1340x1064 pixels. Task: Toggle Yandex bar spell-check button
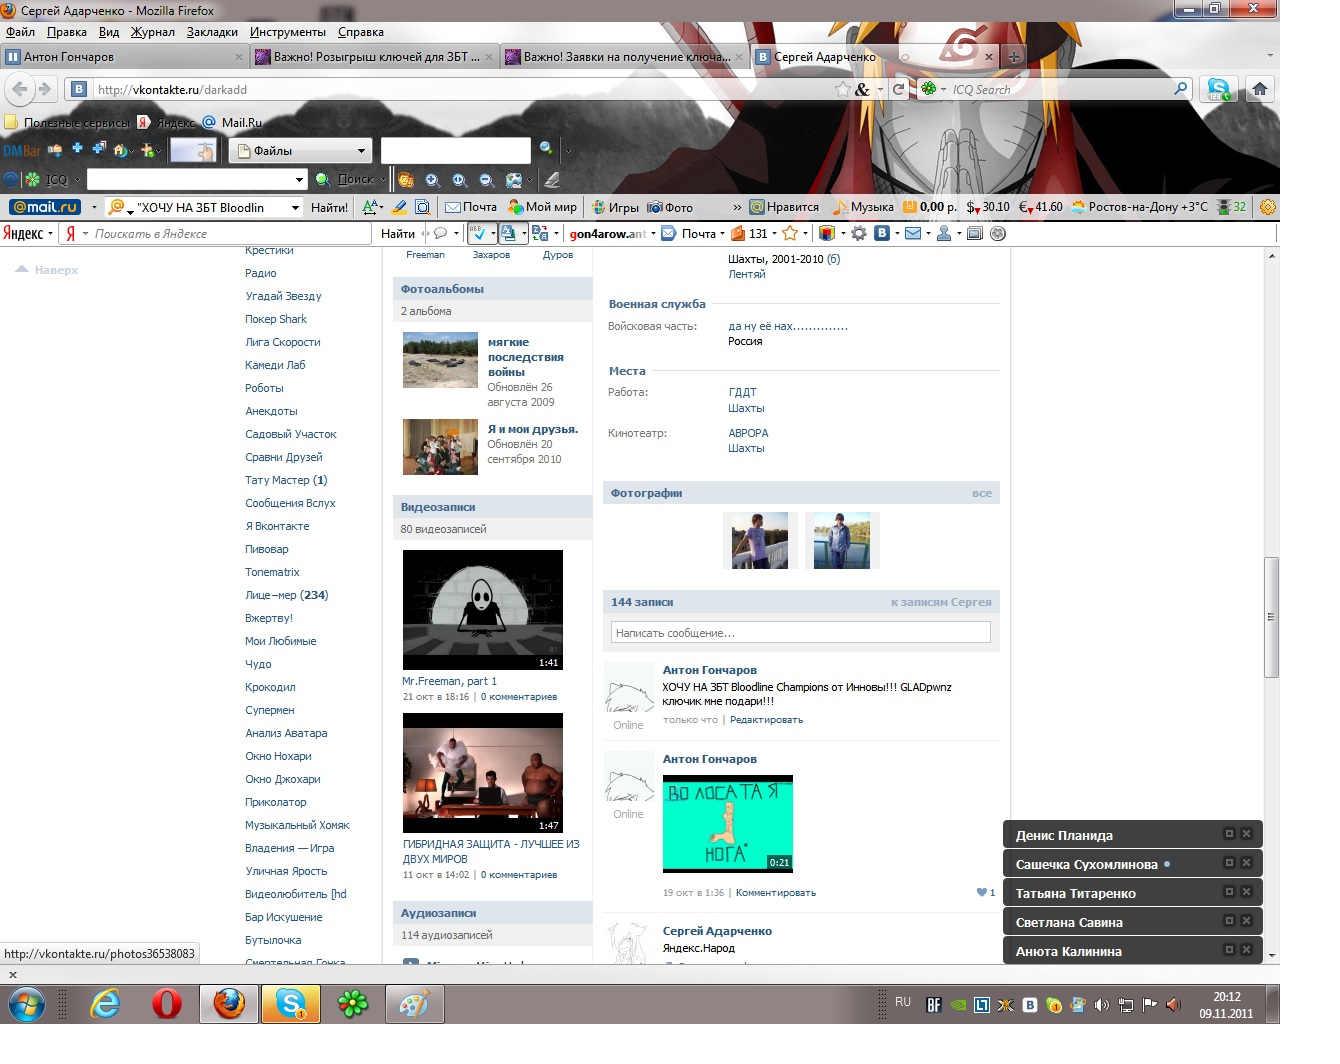click(477, 233)
